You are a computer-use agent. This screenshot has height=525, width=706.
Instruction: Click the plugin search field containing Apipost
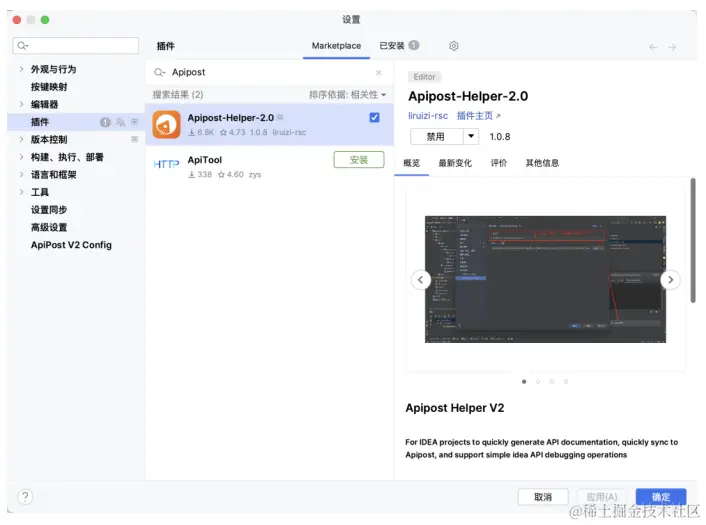269,72
